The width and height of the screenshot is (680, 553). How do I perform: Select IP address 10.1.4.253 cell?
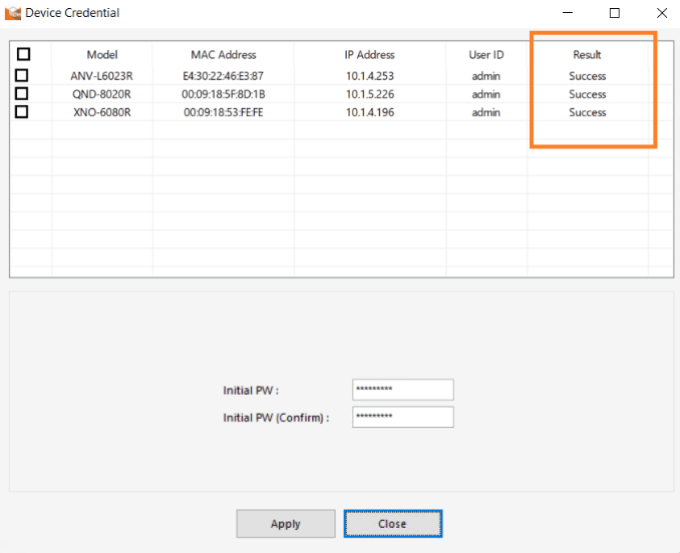pos(370,76)
